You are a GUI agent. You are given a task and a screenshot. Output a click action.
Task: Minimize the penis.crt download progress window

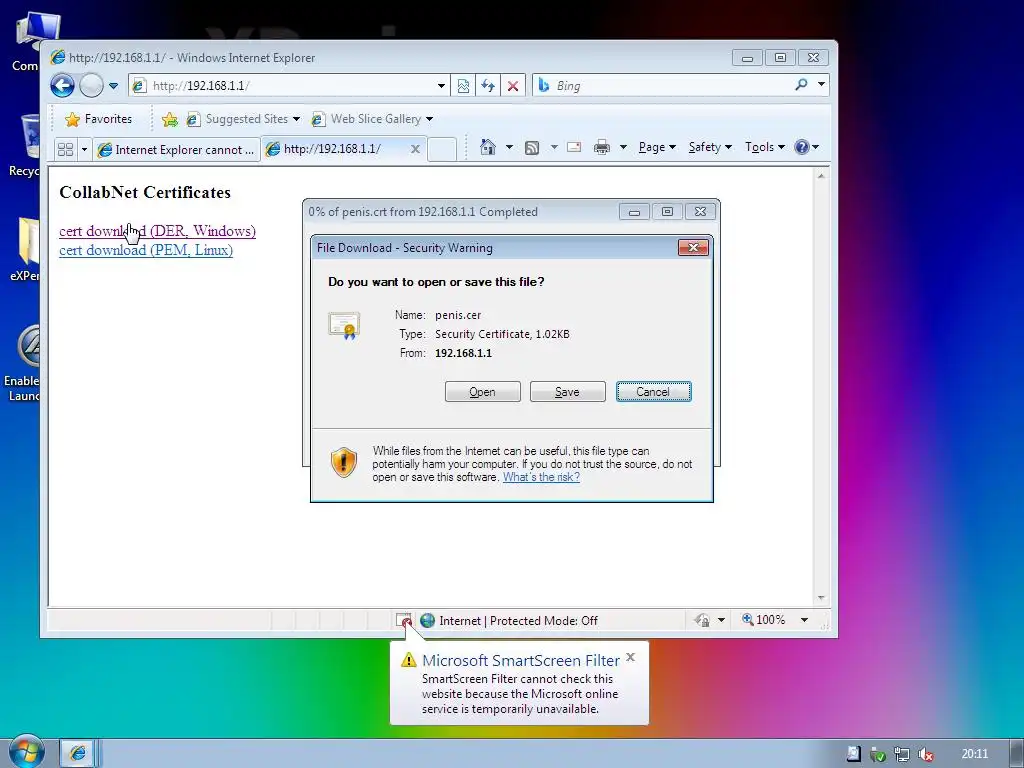[x=634, y=212]
